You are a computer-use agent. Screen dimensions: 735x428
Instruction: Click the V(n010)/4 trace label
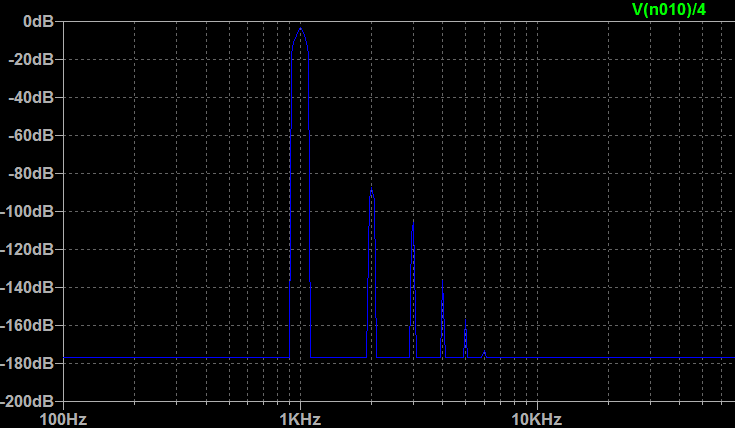pyautogui.click(x=669, y=9)
